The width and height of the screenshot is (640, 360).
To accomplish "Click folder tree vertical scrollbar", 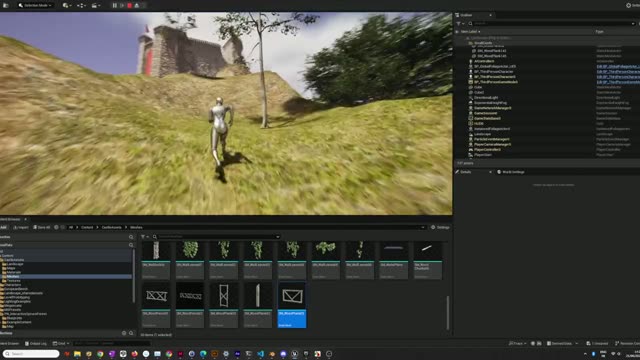I will [133, 276].
